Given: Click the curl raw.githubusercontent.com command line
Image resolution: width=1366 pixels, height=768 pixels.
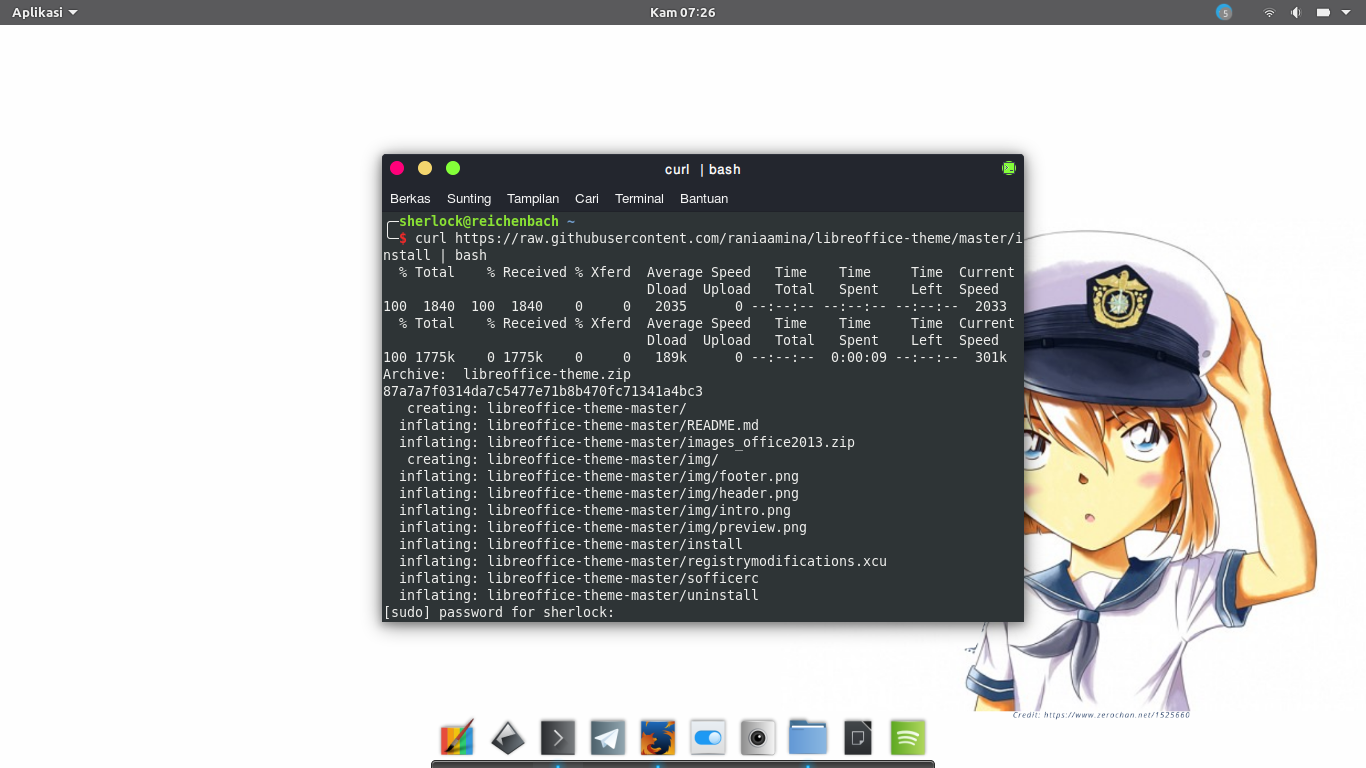Looking at the screenshot, I should [703, 246].
